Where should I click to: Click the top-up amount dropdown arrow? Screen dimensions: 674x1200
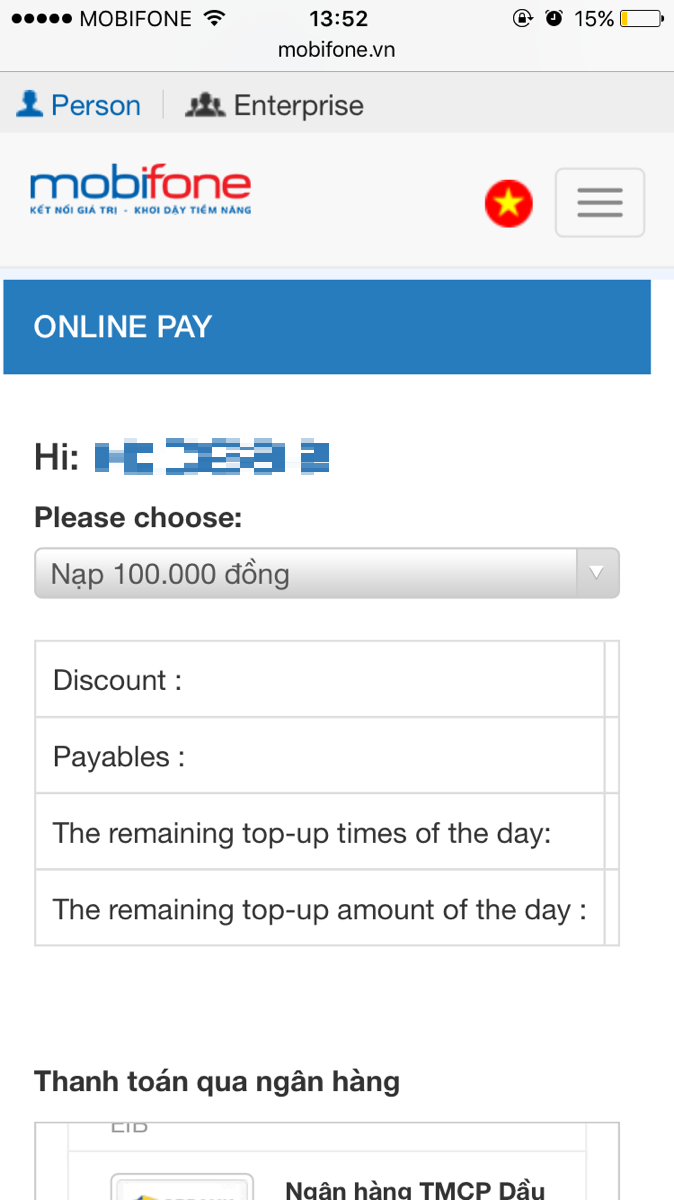coord(597,573)
